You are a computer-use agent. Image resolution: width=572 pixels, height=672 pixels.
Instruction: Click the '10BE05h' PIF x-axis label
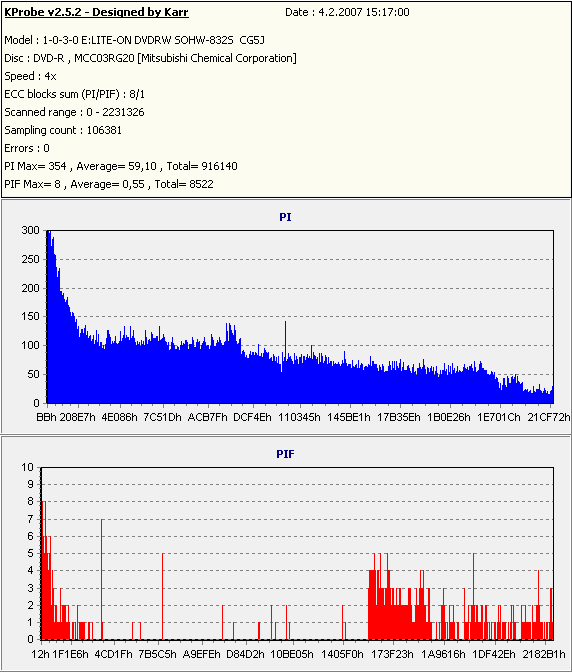coord(292,654)
